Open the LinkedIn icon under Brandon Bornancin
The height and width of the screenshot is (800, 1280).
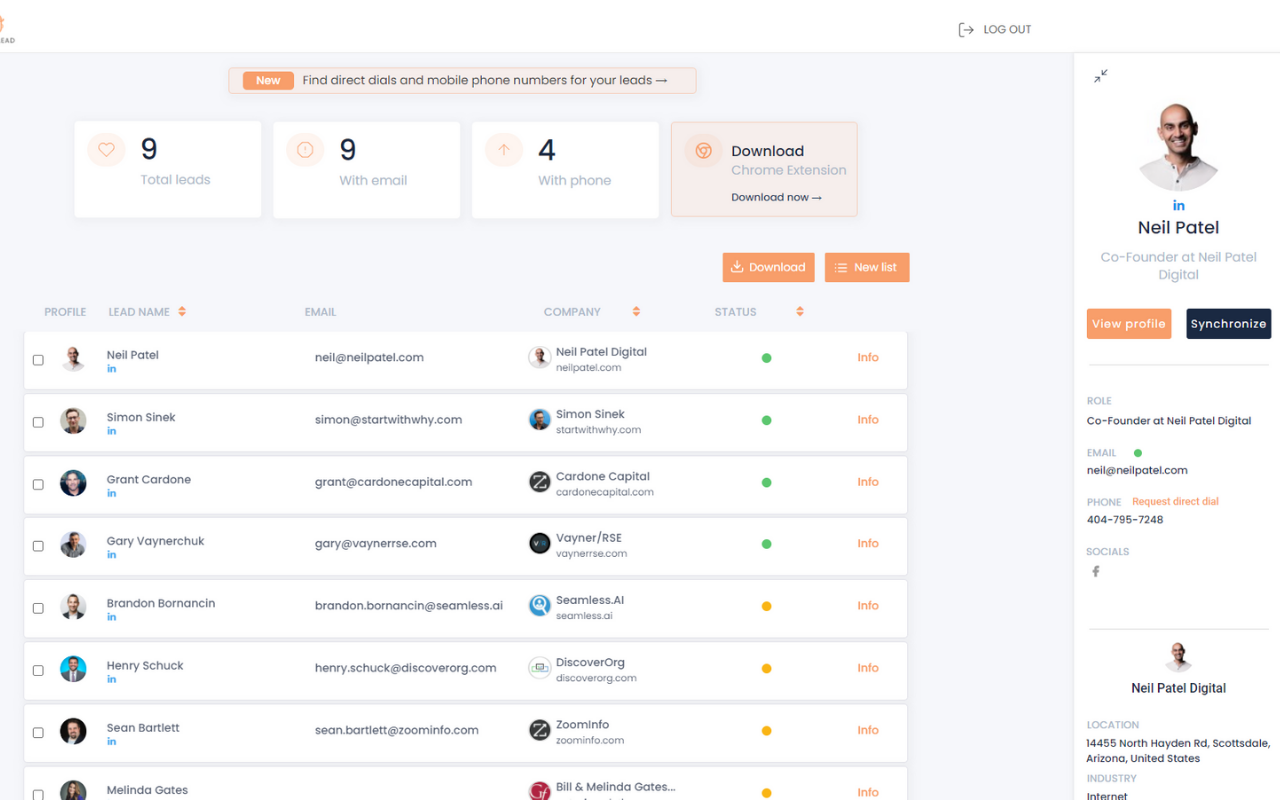pyautogui.click(x=112, y=617)
